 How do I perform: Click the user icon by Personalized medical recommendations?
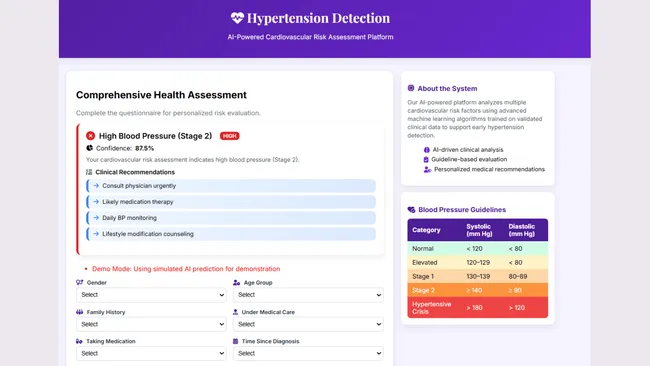(427, 170)
